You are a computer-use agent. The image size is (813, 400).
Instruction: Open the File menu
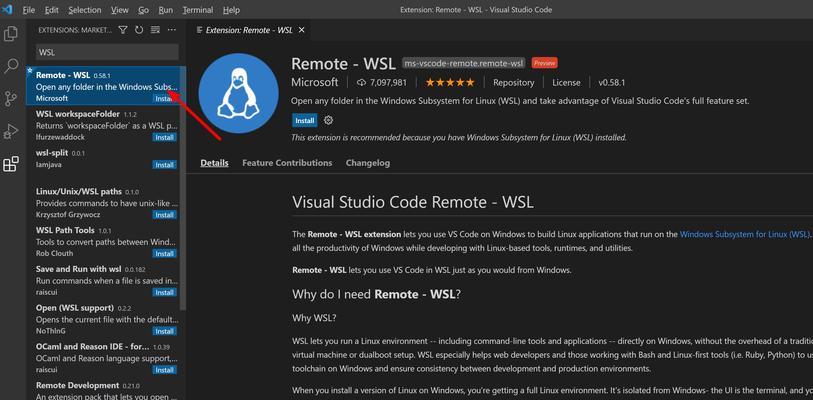29,10
